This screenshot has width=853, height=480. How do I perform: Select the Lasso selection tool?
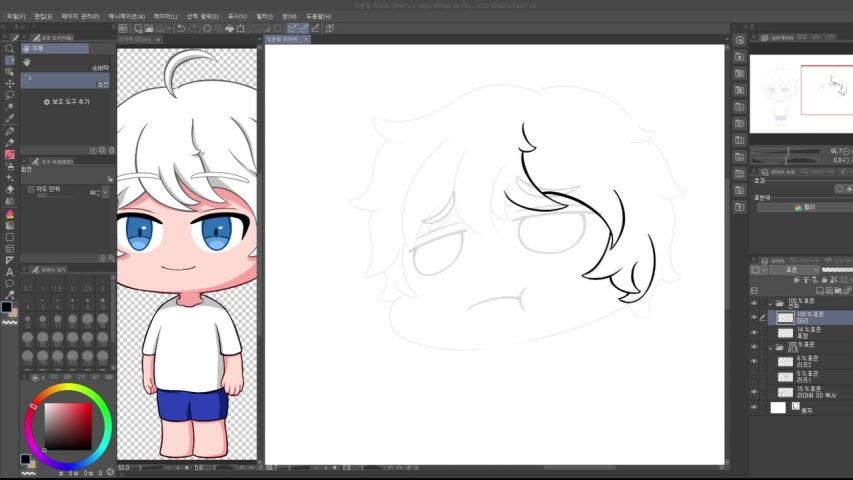pyautogui.click(x=9, y=95)
